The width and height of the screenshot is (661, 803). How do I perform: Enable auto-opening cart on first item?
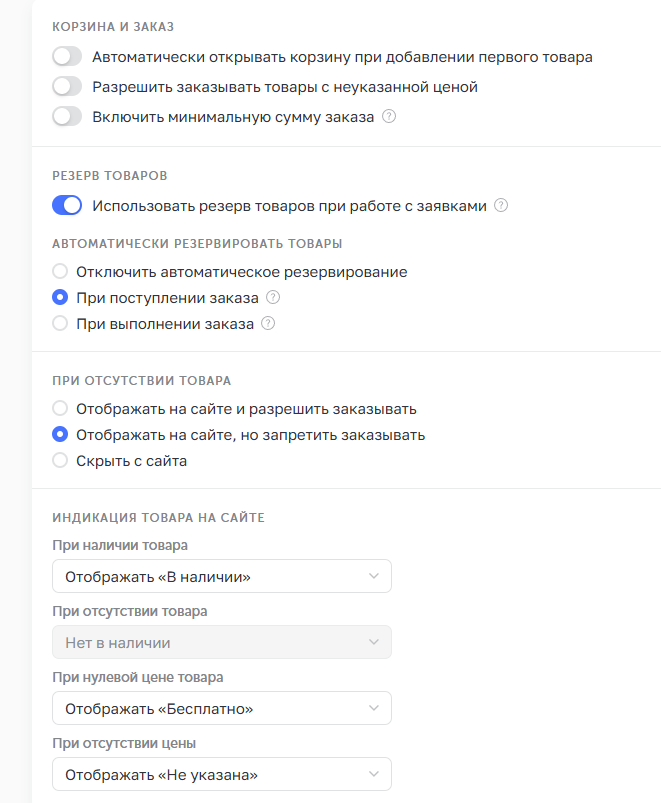point(66,56)
